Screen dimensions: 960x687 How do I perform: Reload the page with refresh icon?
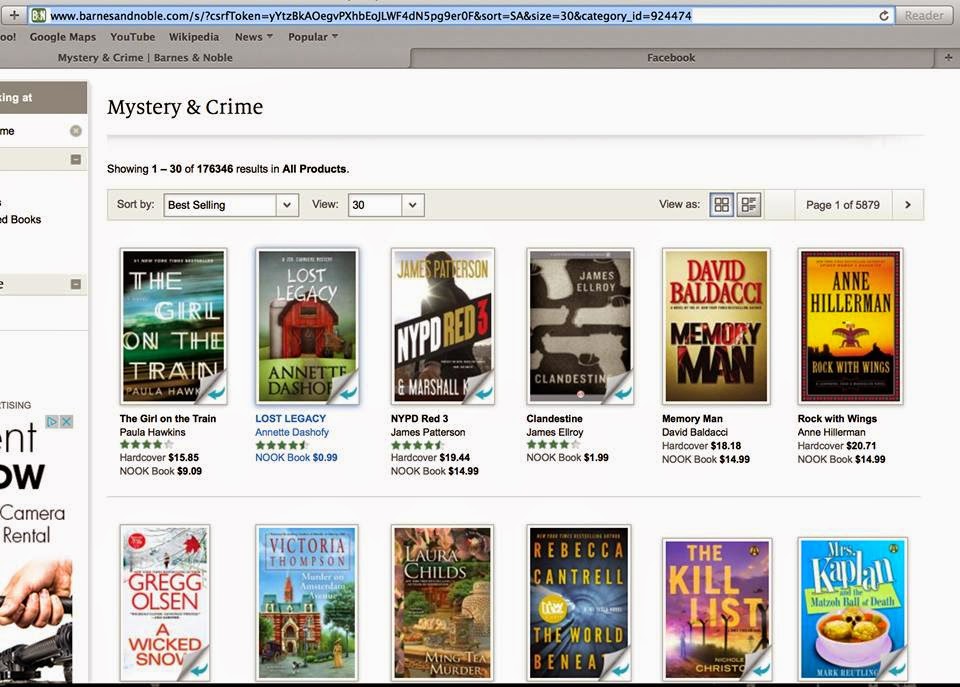883,16
